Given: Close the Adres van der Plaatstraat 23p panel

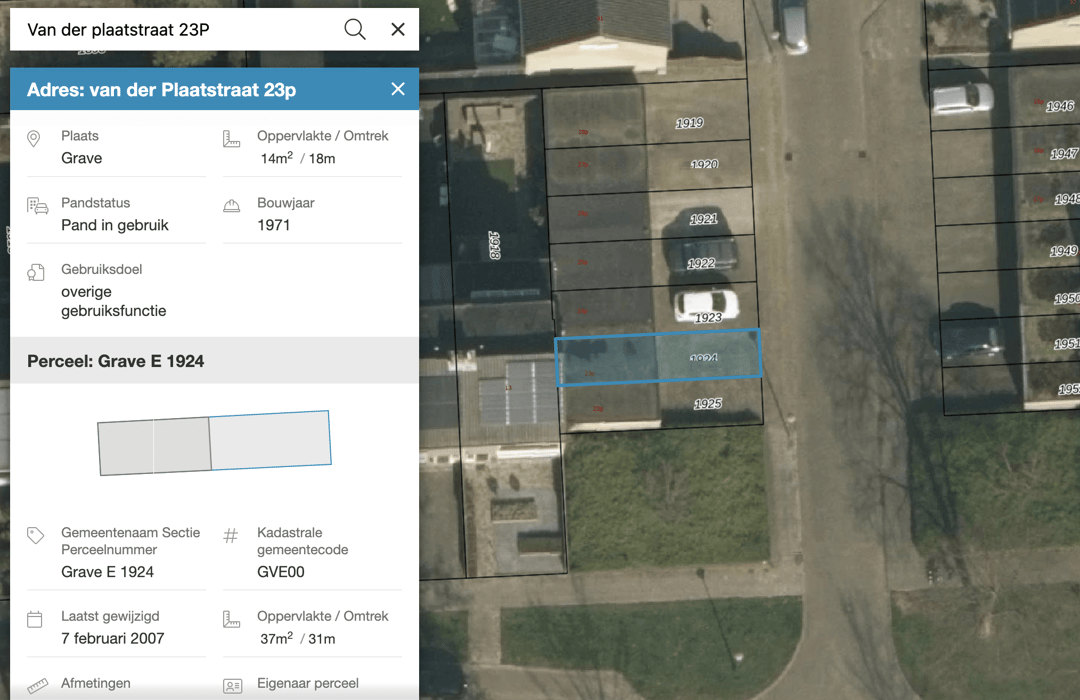Looking at the screenshot, I should point(397,89).
